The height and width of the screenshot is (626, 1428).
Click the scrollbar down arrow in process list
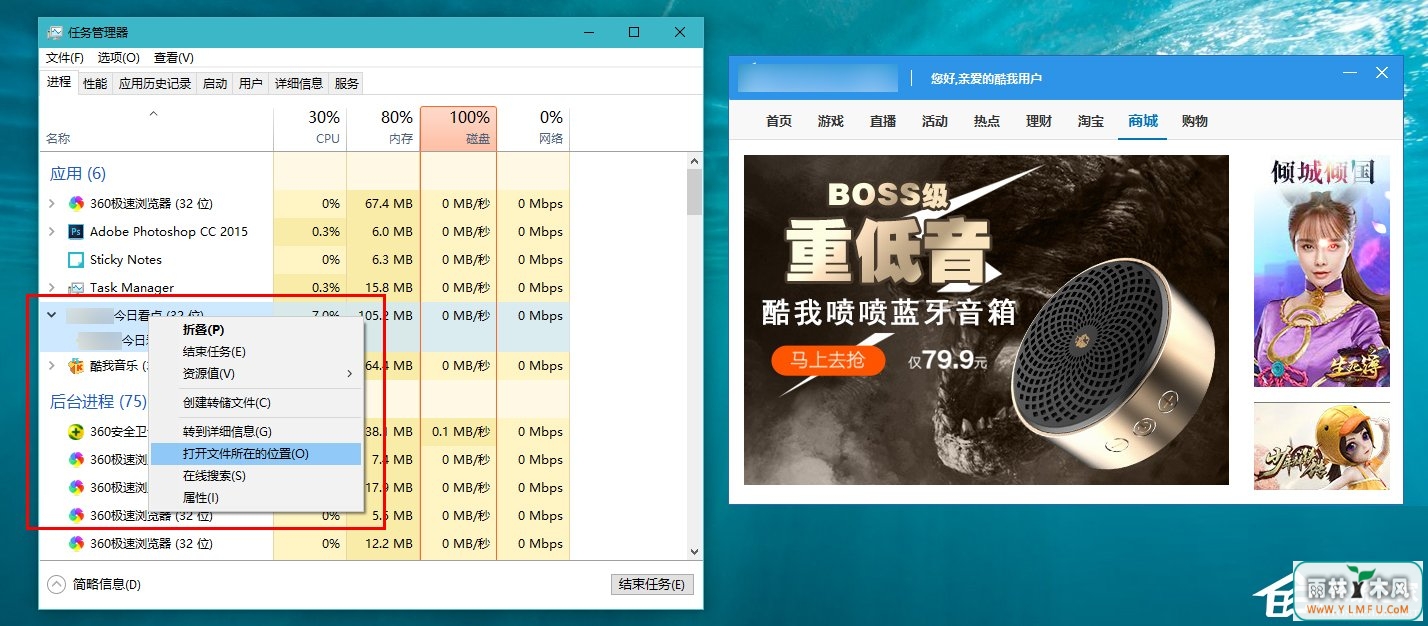(695, 551)
